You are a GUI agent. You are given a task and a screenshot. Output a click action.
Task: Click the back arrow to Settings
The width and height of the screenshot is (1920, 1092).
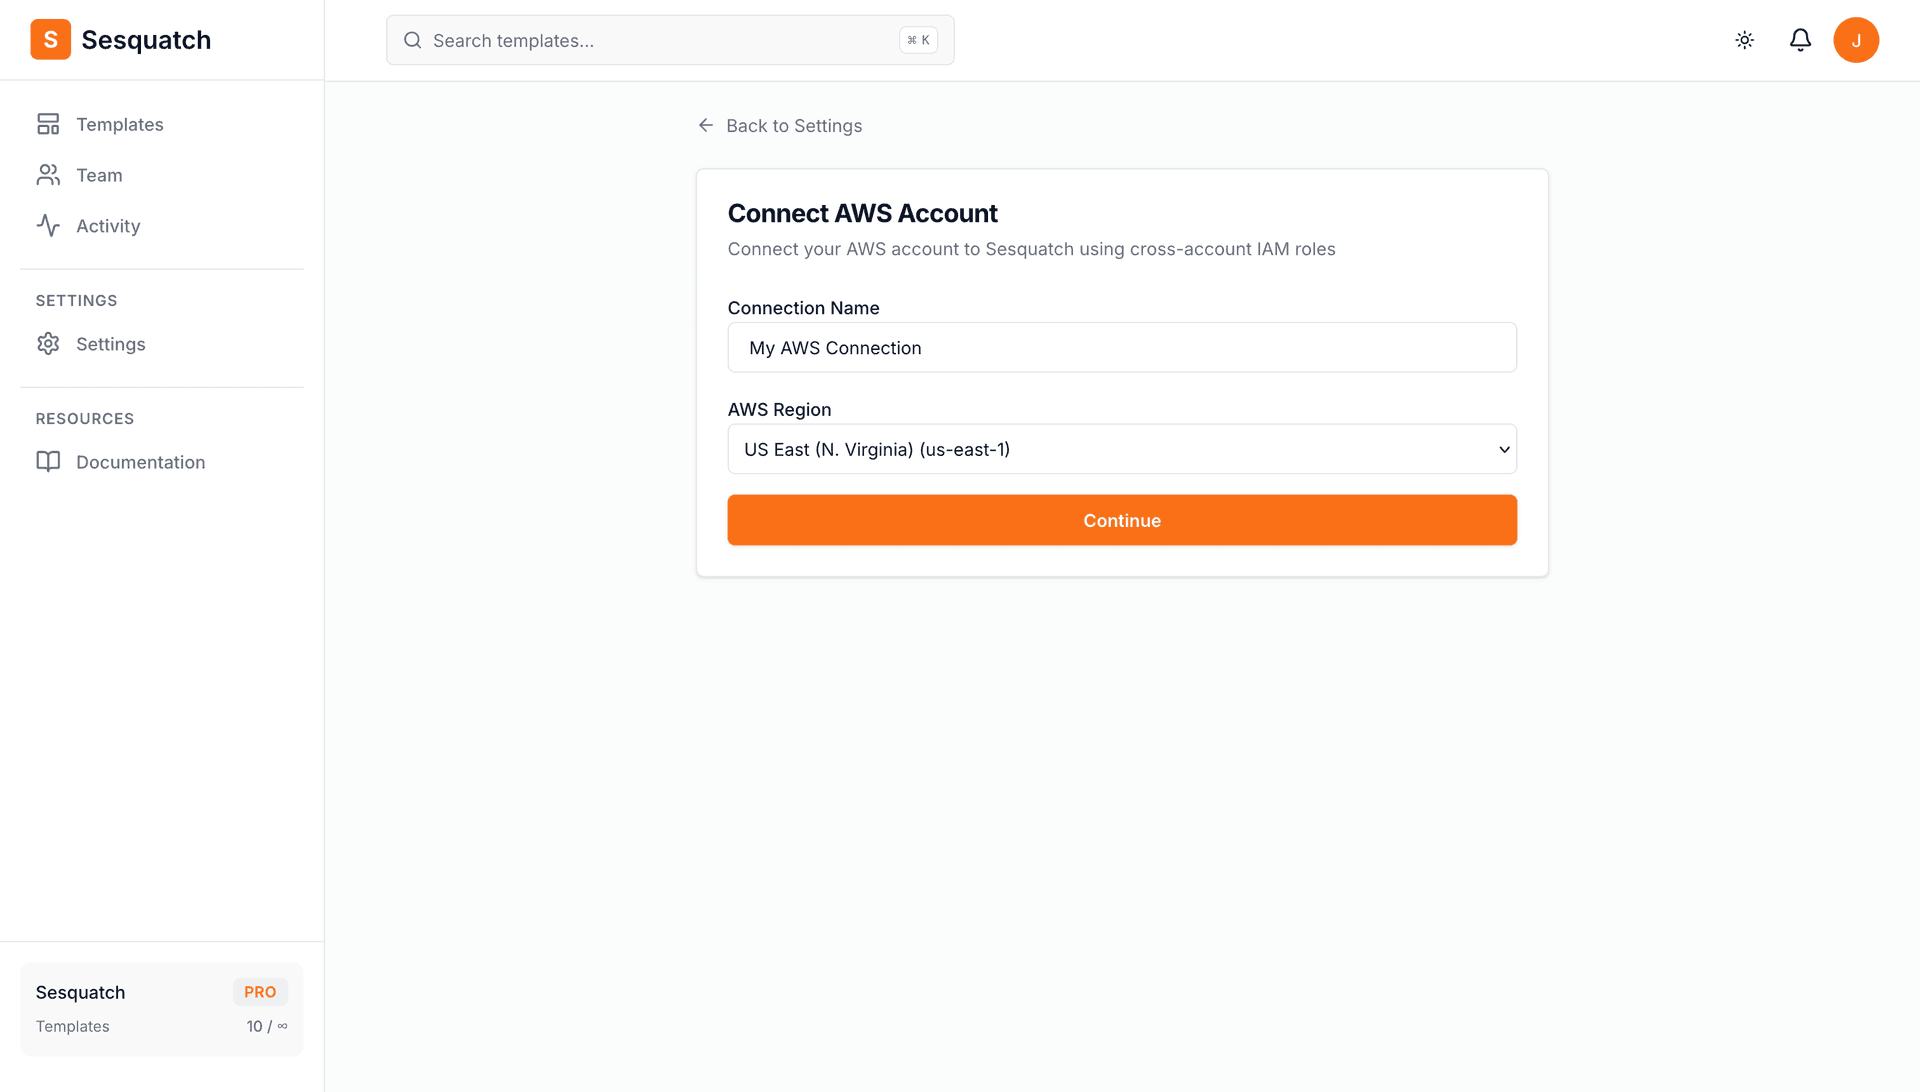click(x=705, y=125)
